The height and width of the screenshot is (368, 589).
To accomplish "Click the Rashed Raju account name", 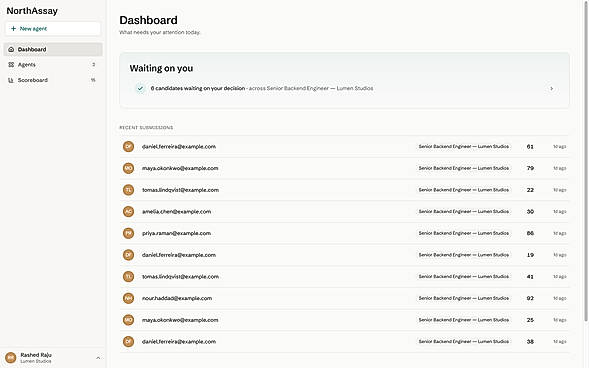I will 36,355.
